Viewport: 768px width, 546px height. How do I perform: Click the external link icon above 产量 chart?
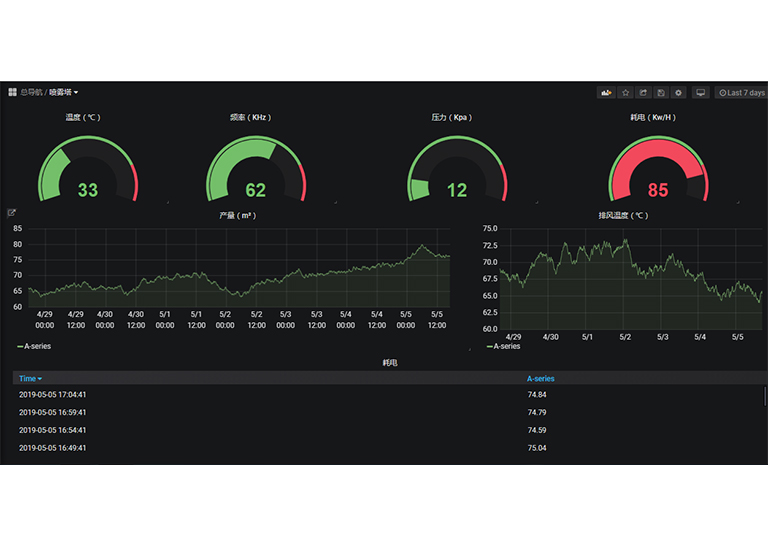click(x=12, y=212)
